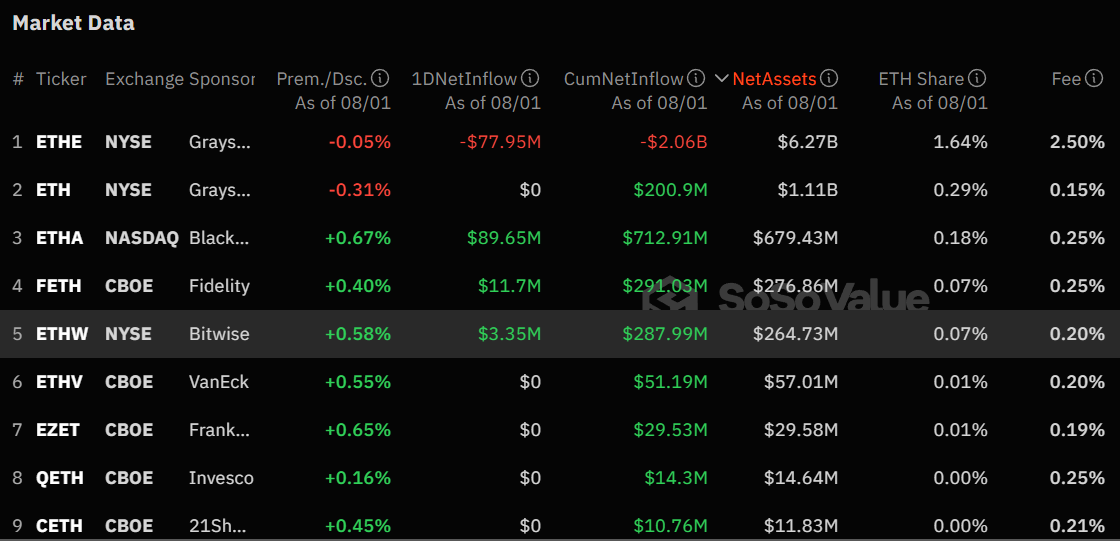Select the NASDAQ exchange cell
1120x541 pixels.
click(x=141, y=237)
